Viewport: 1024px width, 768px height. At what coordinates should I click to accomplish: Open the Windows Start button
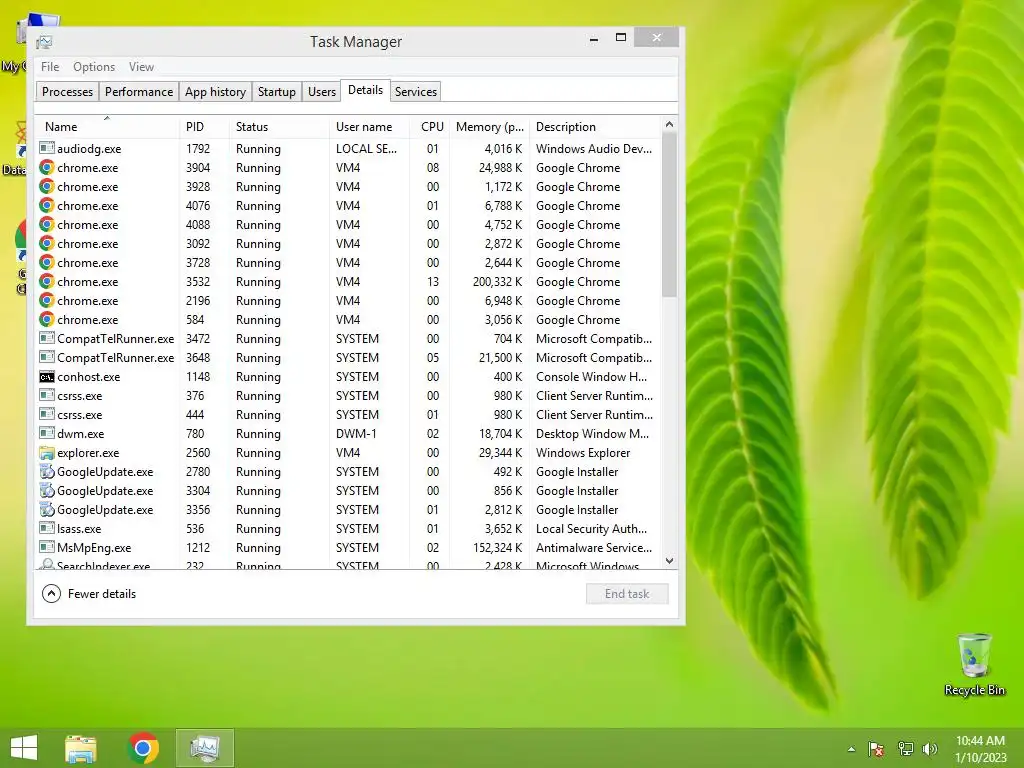(24, 748)
